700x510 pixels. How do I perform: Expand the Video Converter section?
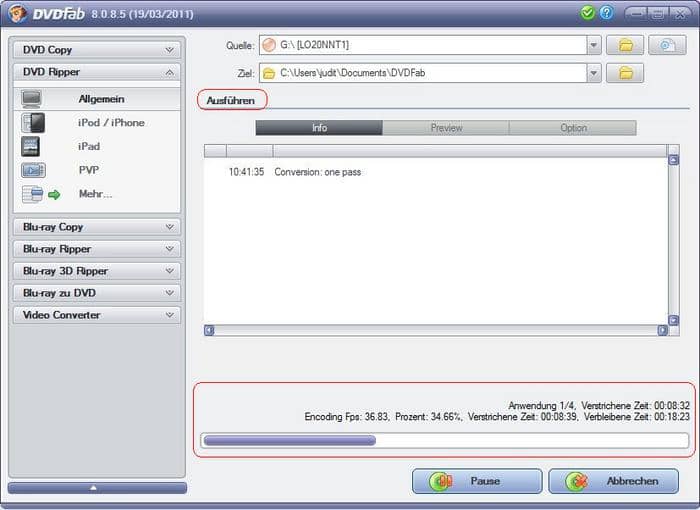point(97,315)
